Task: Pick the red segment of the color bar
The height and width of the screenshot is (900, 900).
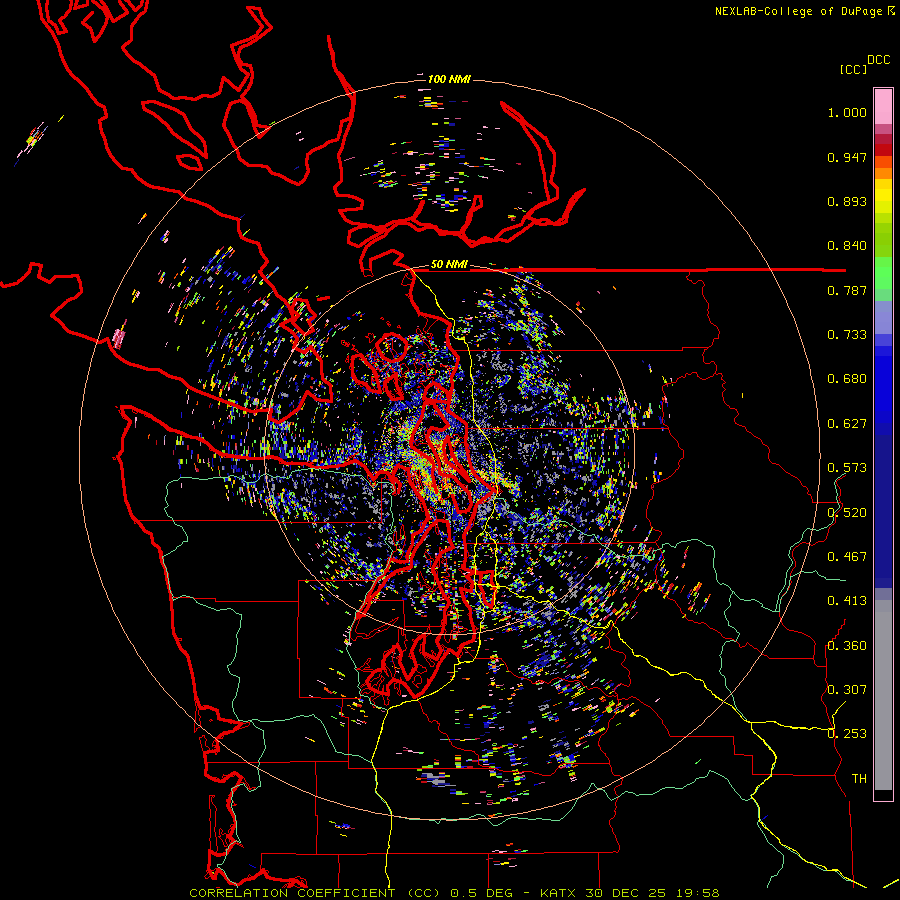Action: [x=883, y=149]
